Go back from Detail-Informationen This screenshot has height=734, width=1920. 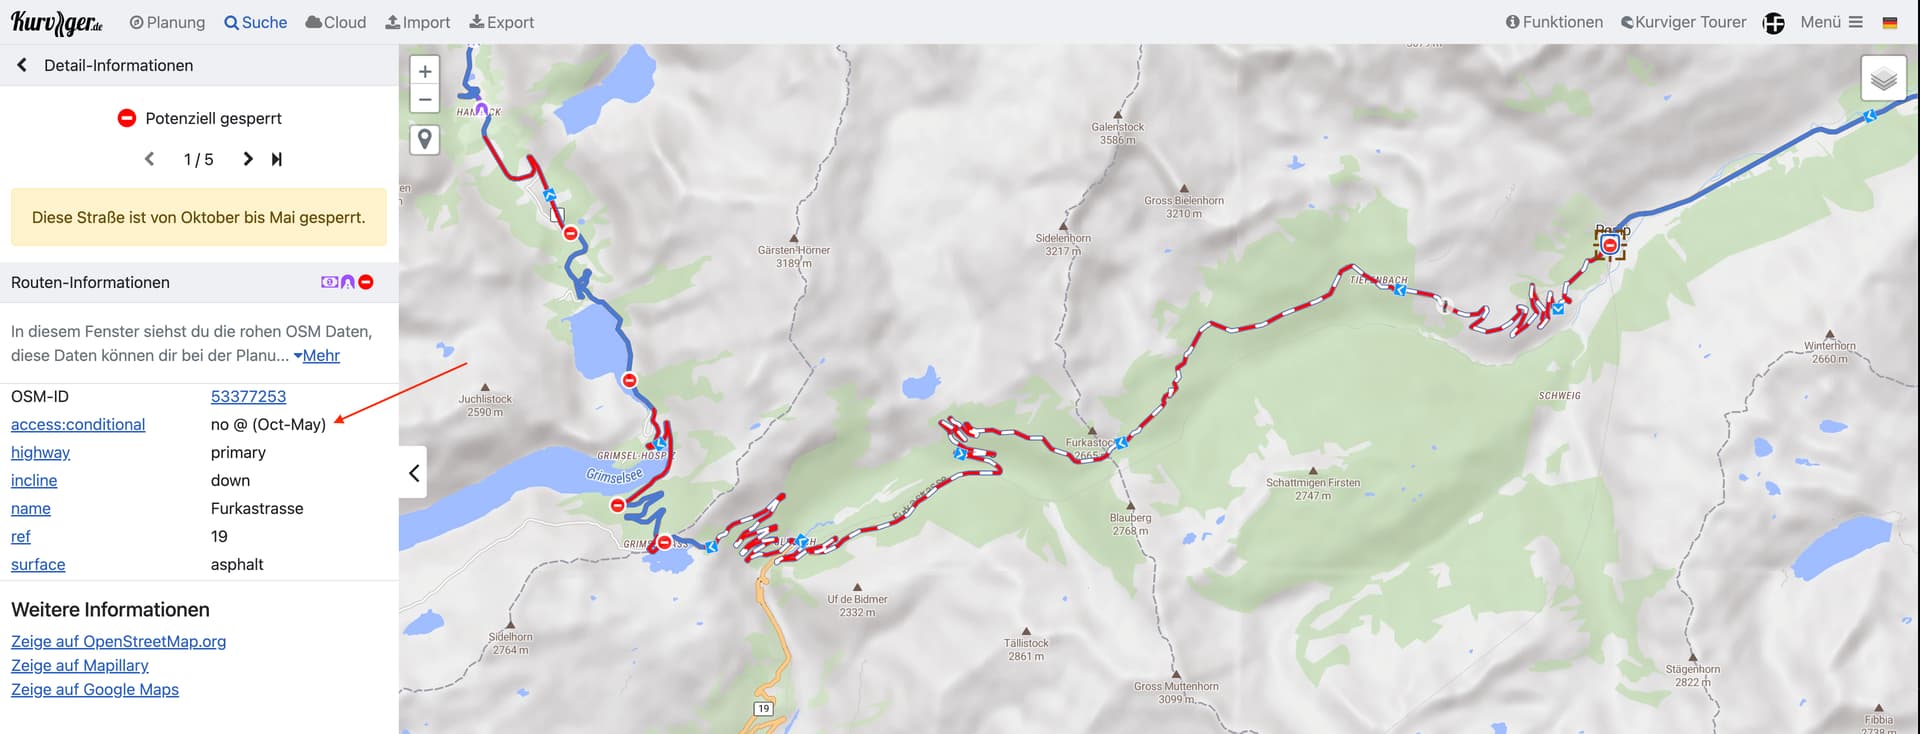22,65
